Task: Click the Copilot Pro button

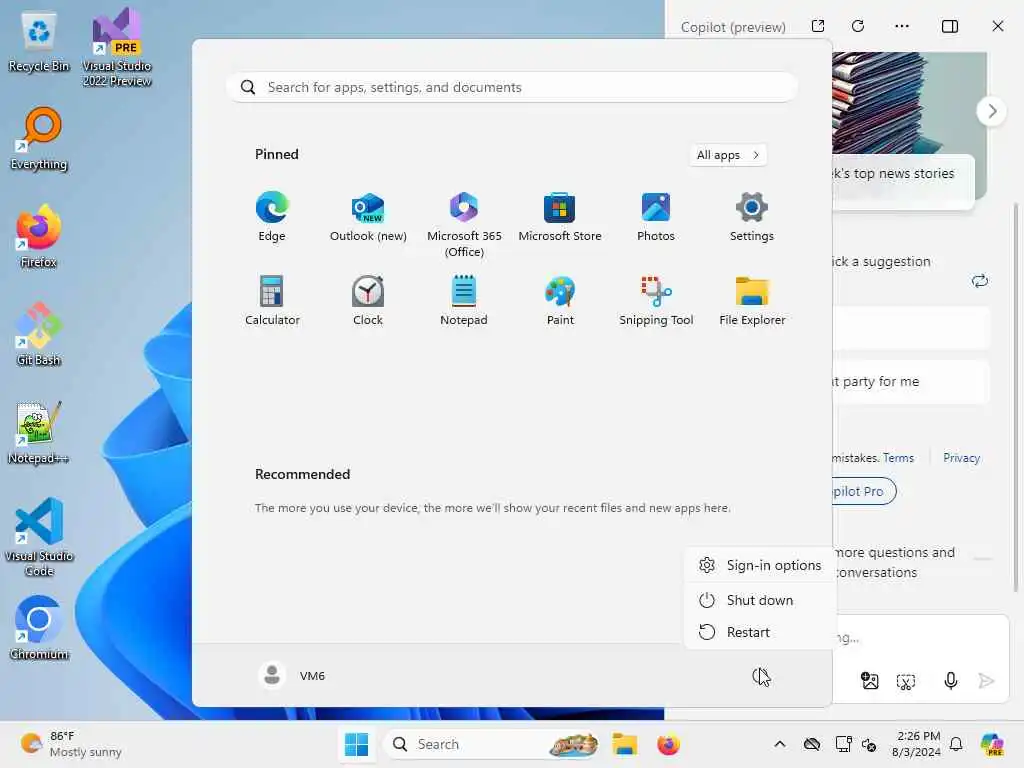Action: (x=863, y=491)
